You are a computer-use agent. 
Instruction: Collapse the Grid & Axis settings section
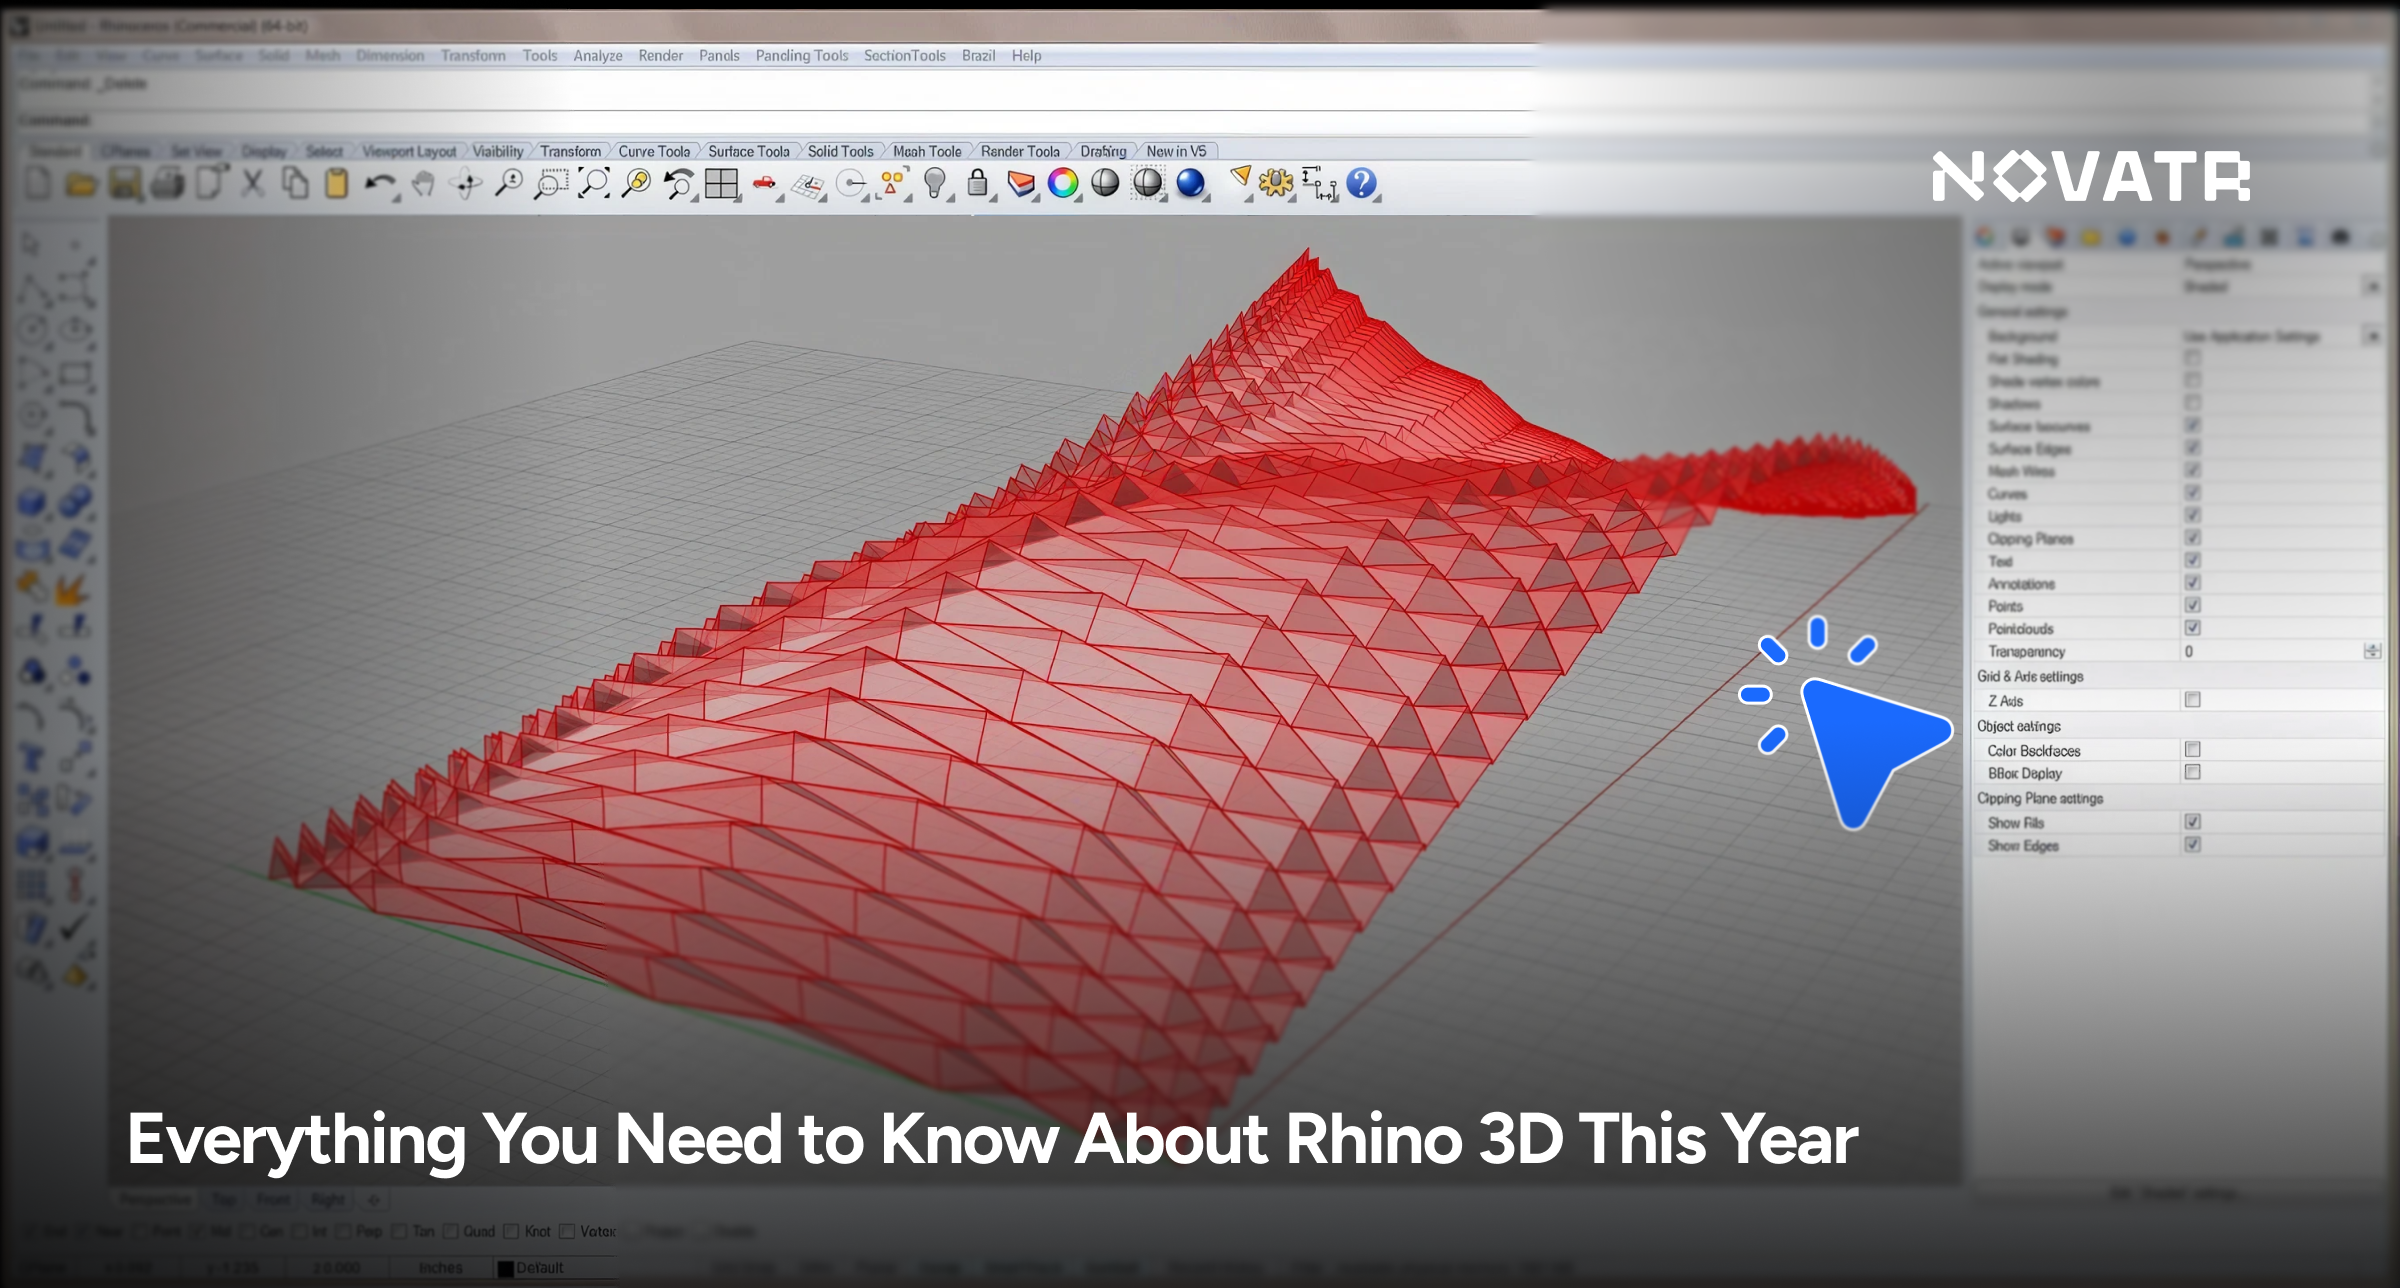tap(2030, 677)
